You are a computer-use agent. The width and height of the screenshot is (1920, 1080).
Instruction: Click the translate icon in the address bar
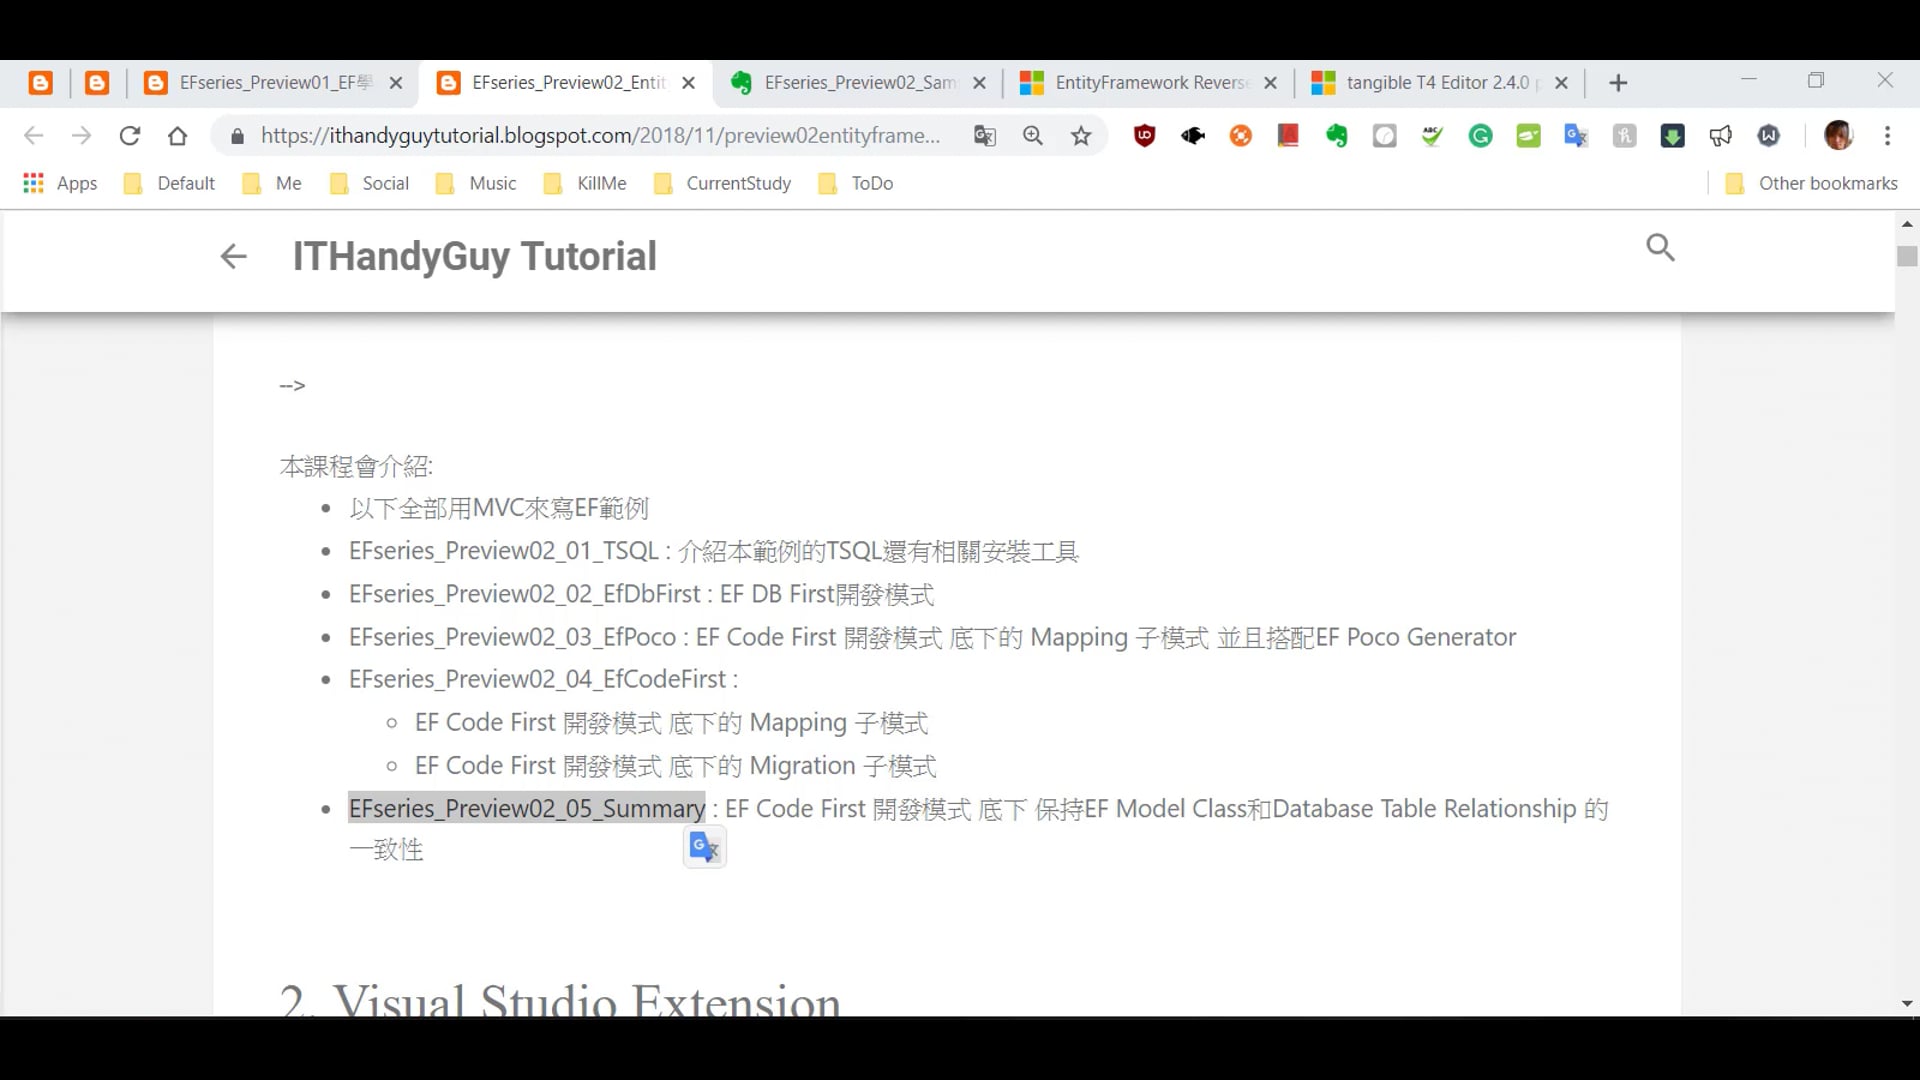pos(985,136)
